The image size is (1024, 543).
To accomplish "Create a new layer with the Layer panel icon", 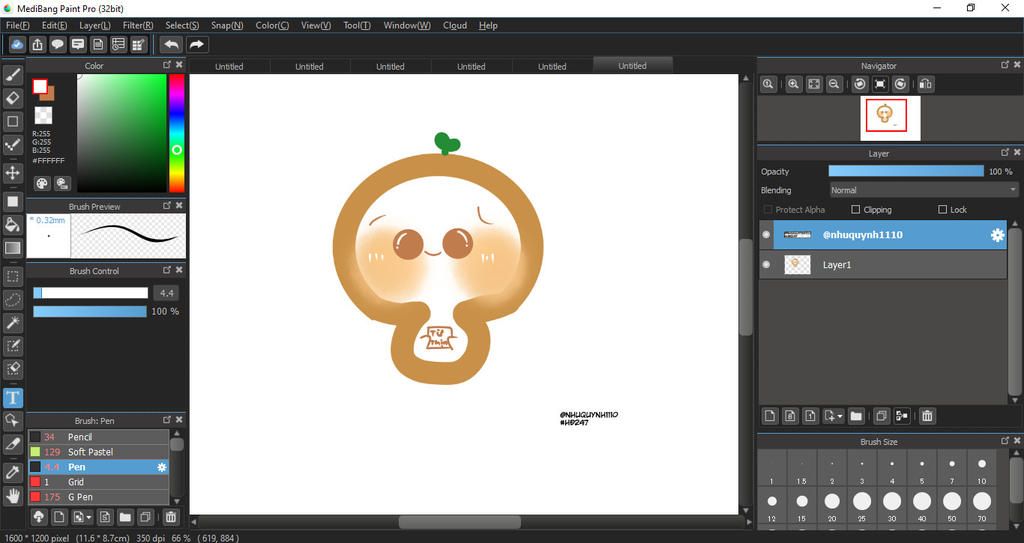I will point(770,416).
